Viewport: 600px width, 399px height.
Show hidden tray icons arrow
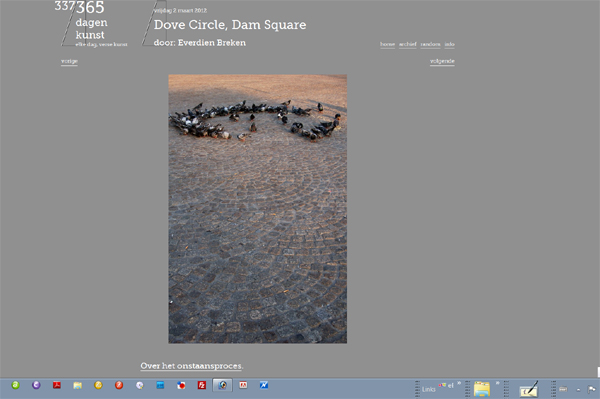click(x=578, y=390)
